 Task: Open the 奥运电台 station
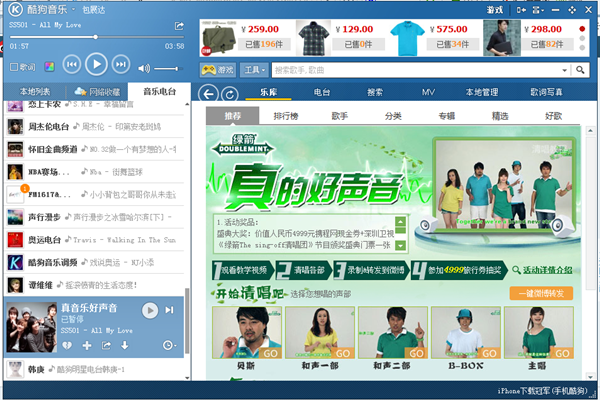tap(95, 240)
